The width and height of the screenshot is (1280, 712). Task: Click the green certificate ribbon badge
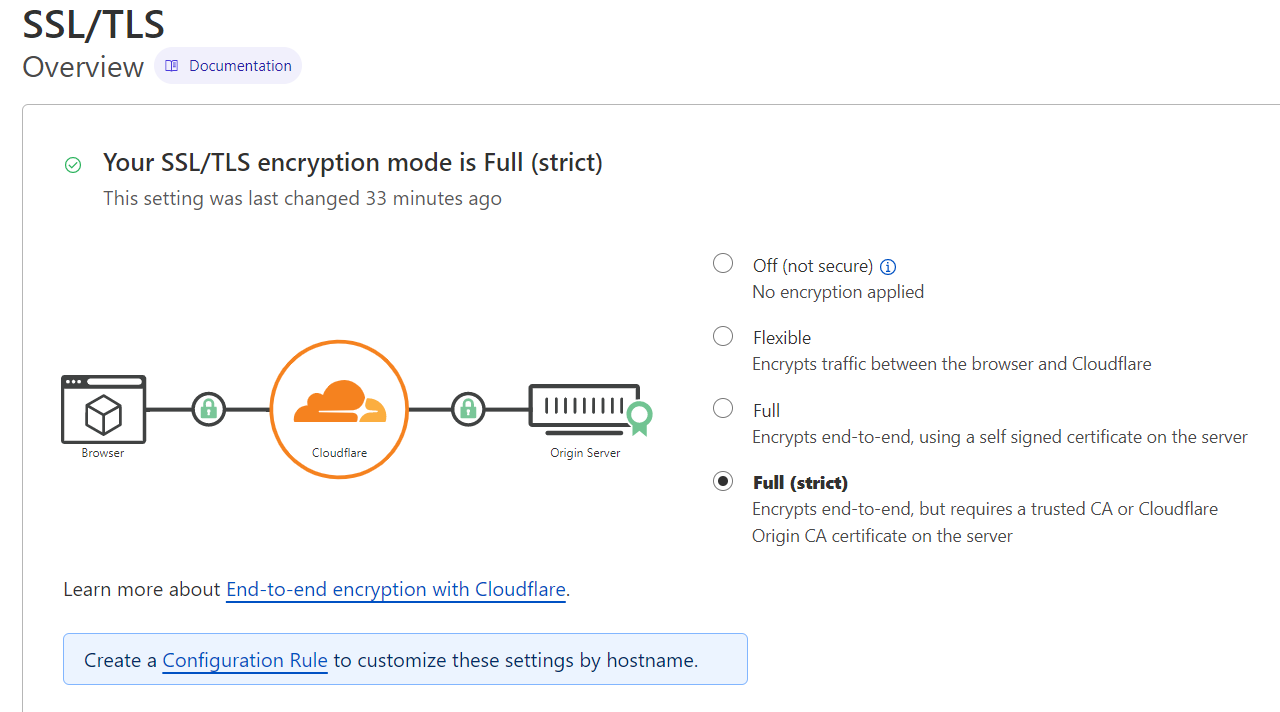pyautogui.click(x=640, y=416)
